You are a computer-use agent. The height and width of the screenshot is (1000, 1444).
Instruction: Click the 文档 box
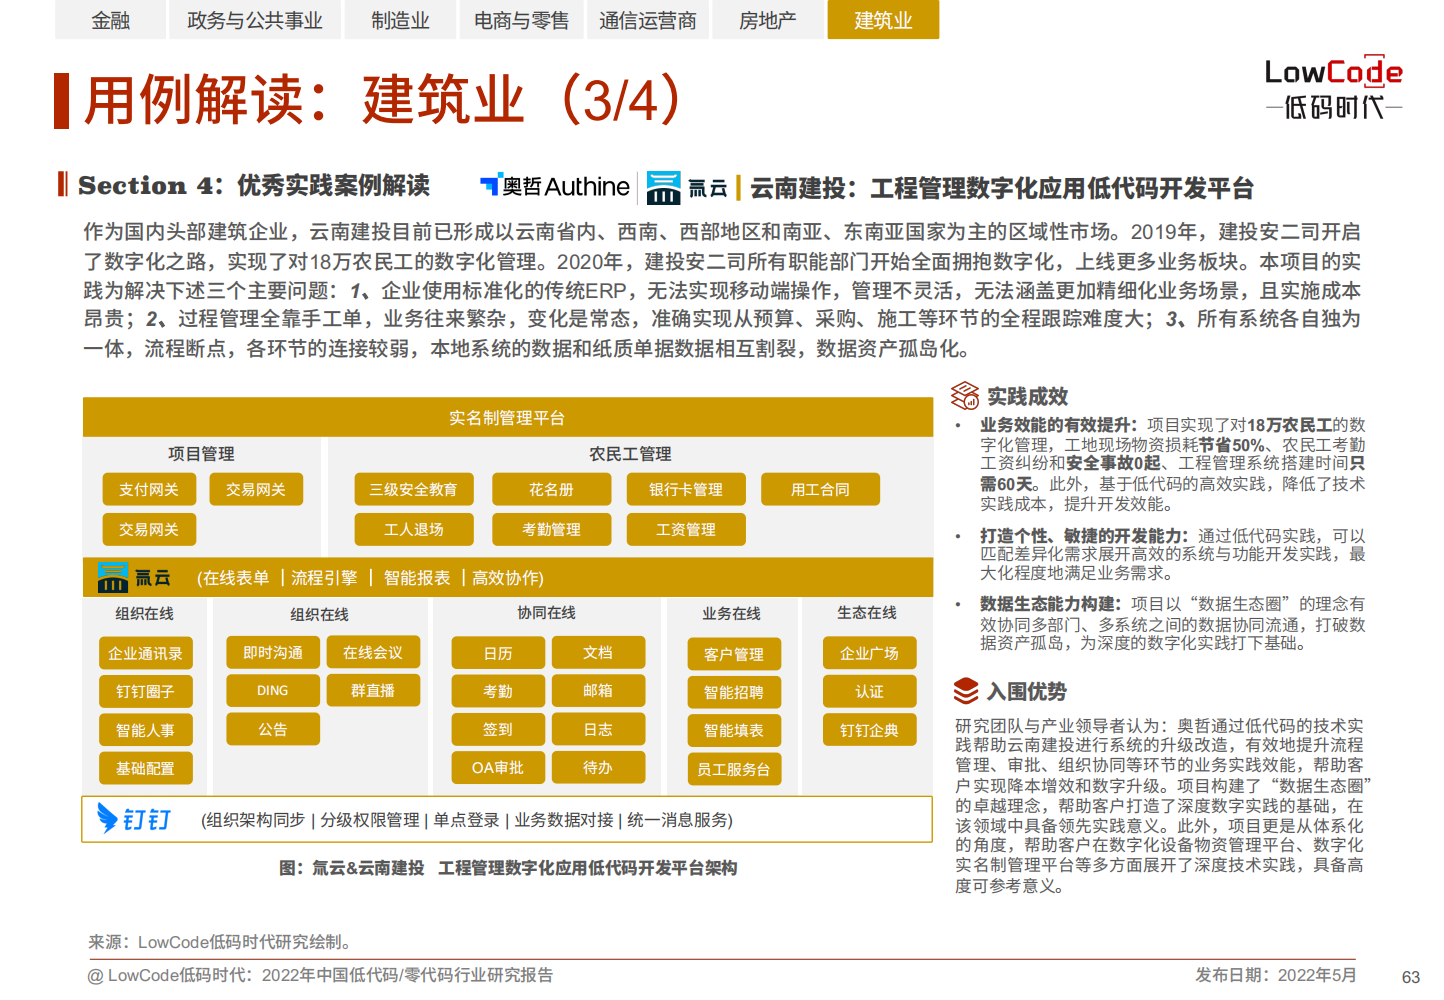(598, 652)
